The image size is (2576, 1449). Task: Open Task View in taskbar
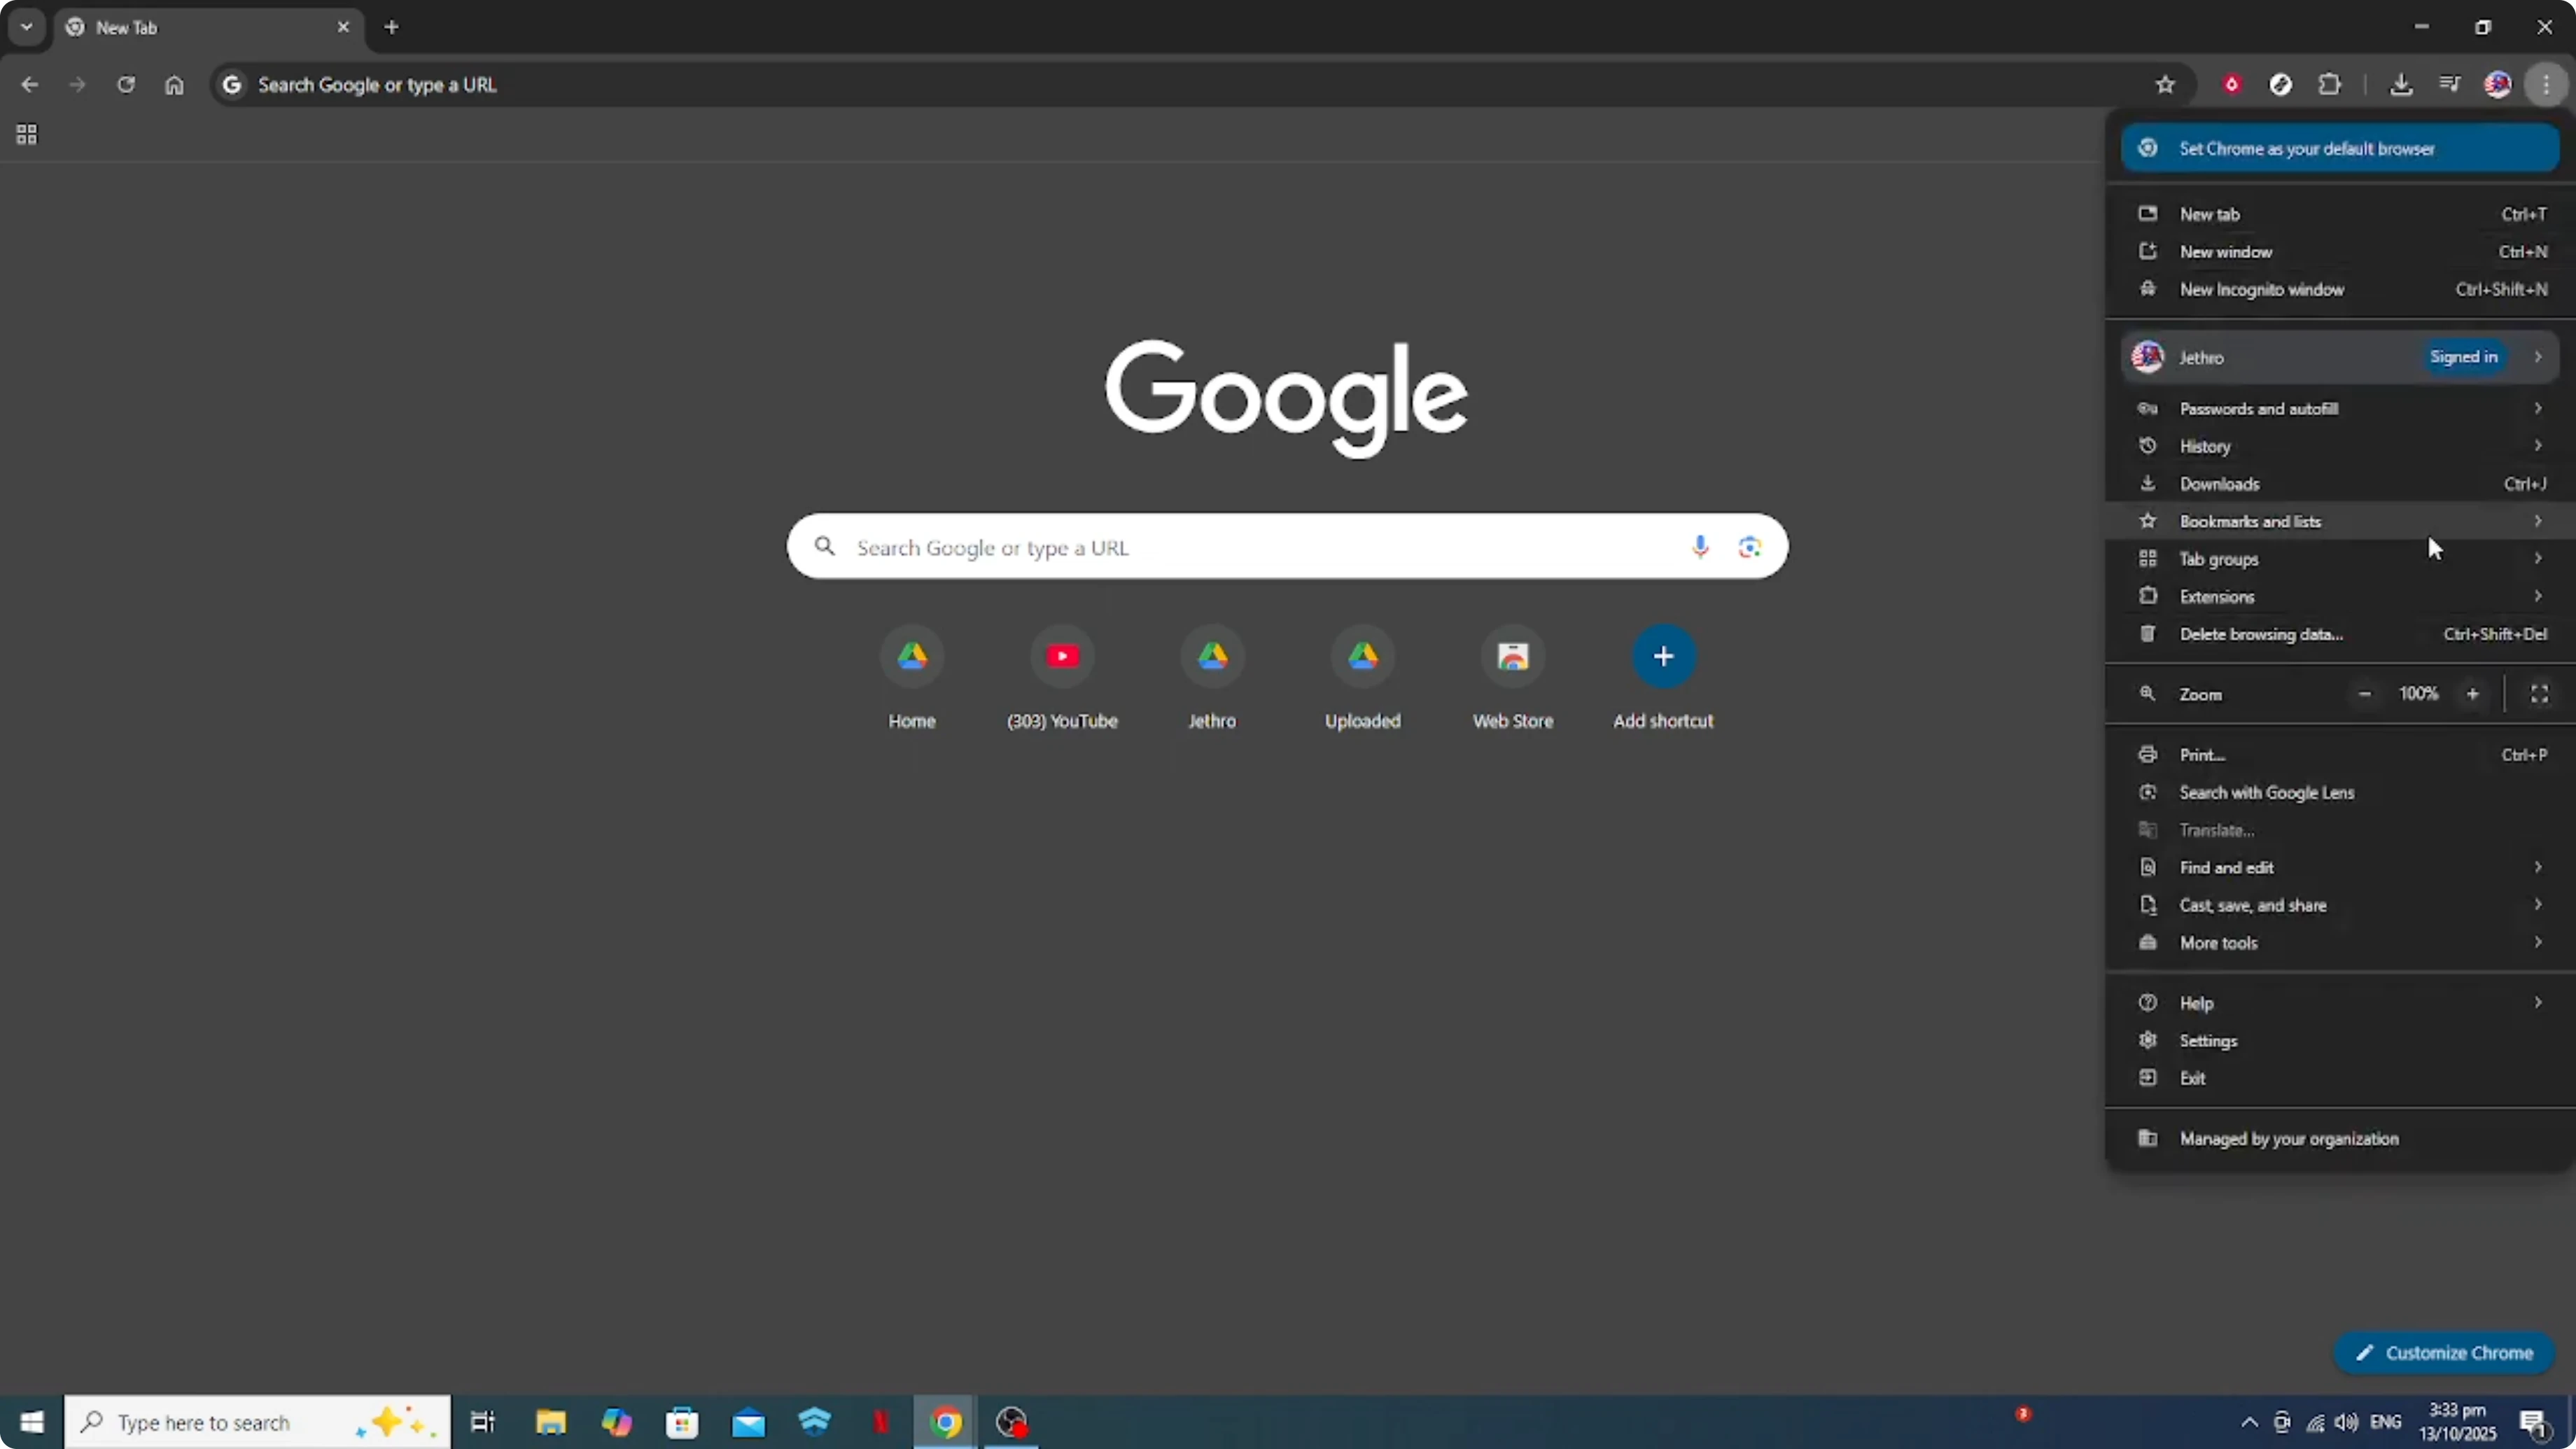point(483,1422)
